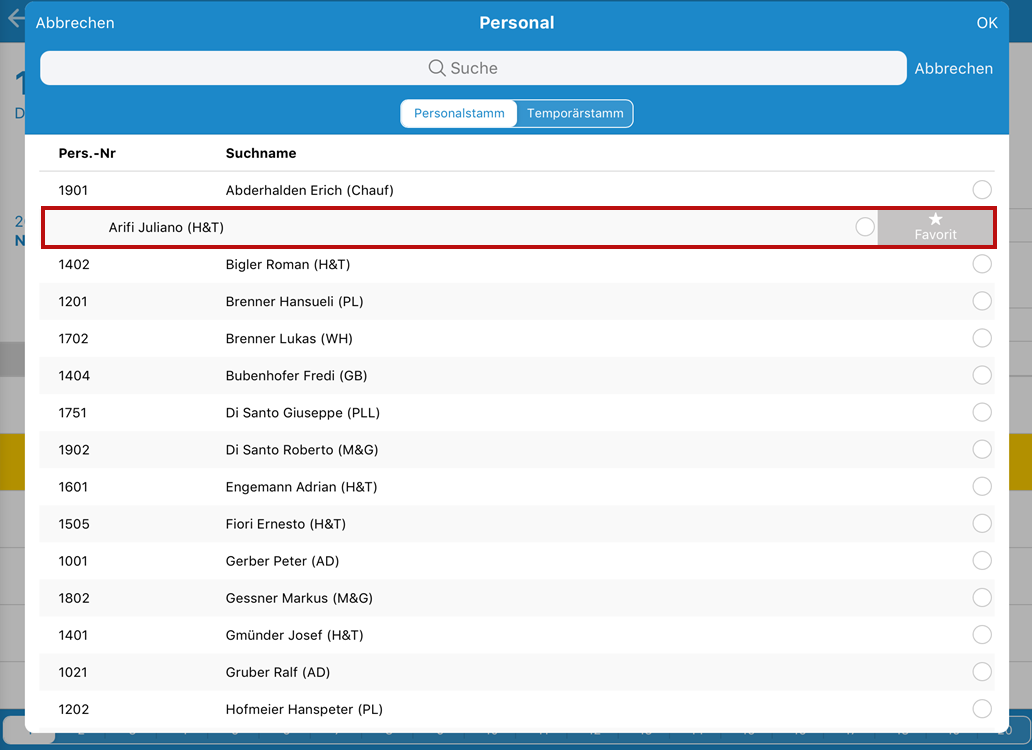Switch to the Personalstamm tab
1032x750 pixels.
459,113
